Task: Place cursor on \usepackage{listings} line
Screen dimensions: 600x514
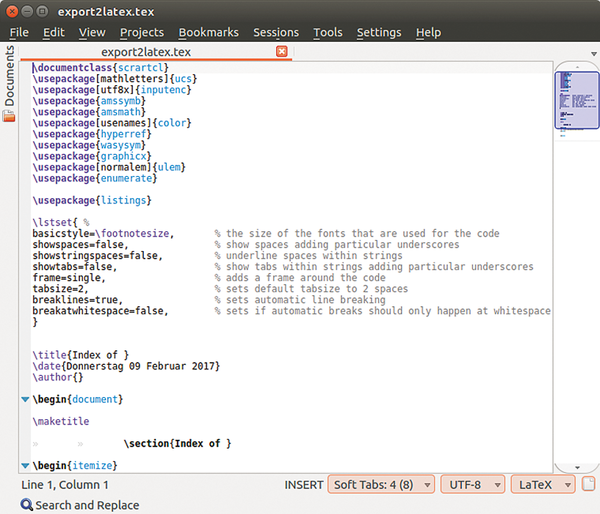Action: pos(92,201)
